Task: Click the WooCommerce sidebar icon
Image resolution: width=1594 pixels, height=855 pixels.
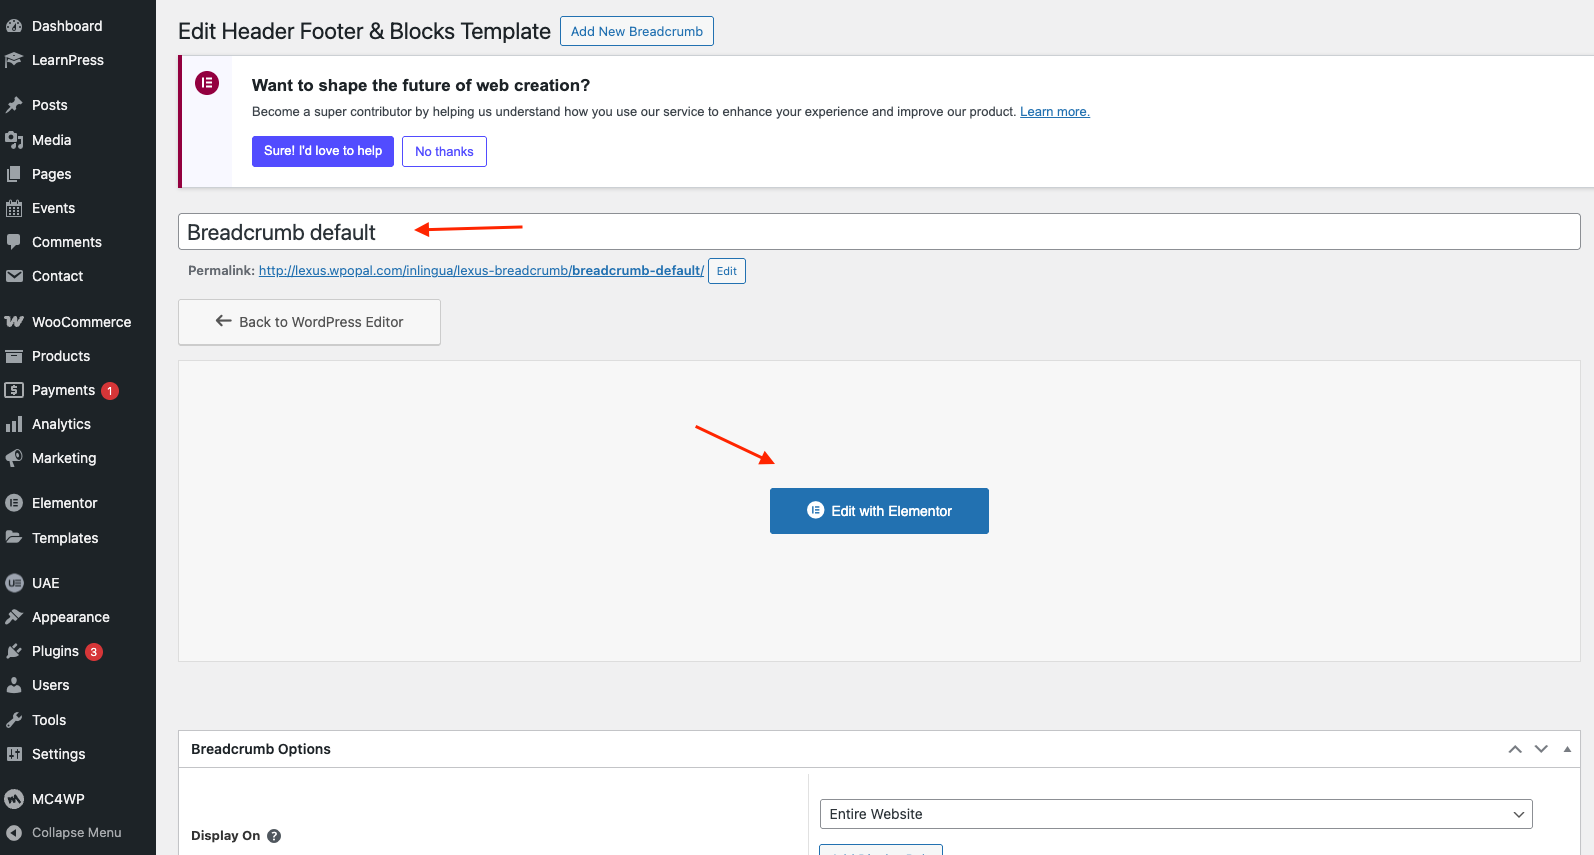Action: coord(14,322)
